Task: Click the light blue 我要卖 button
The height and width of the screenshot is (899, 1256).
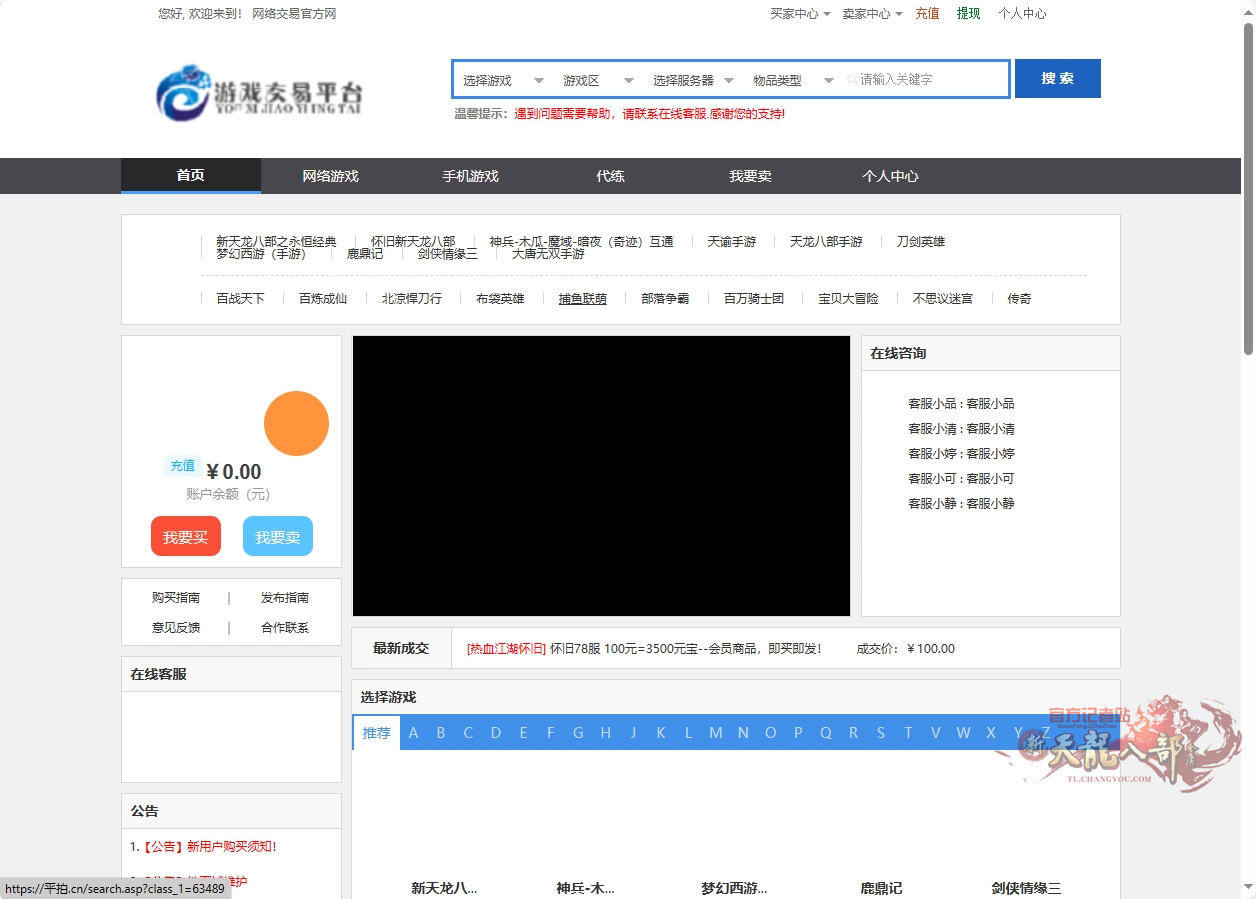Action: pos(277,537)
